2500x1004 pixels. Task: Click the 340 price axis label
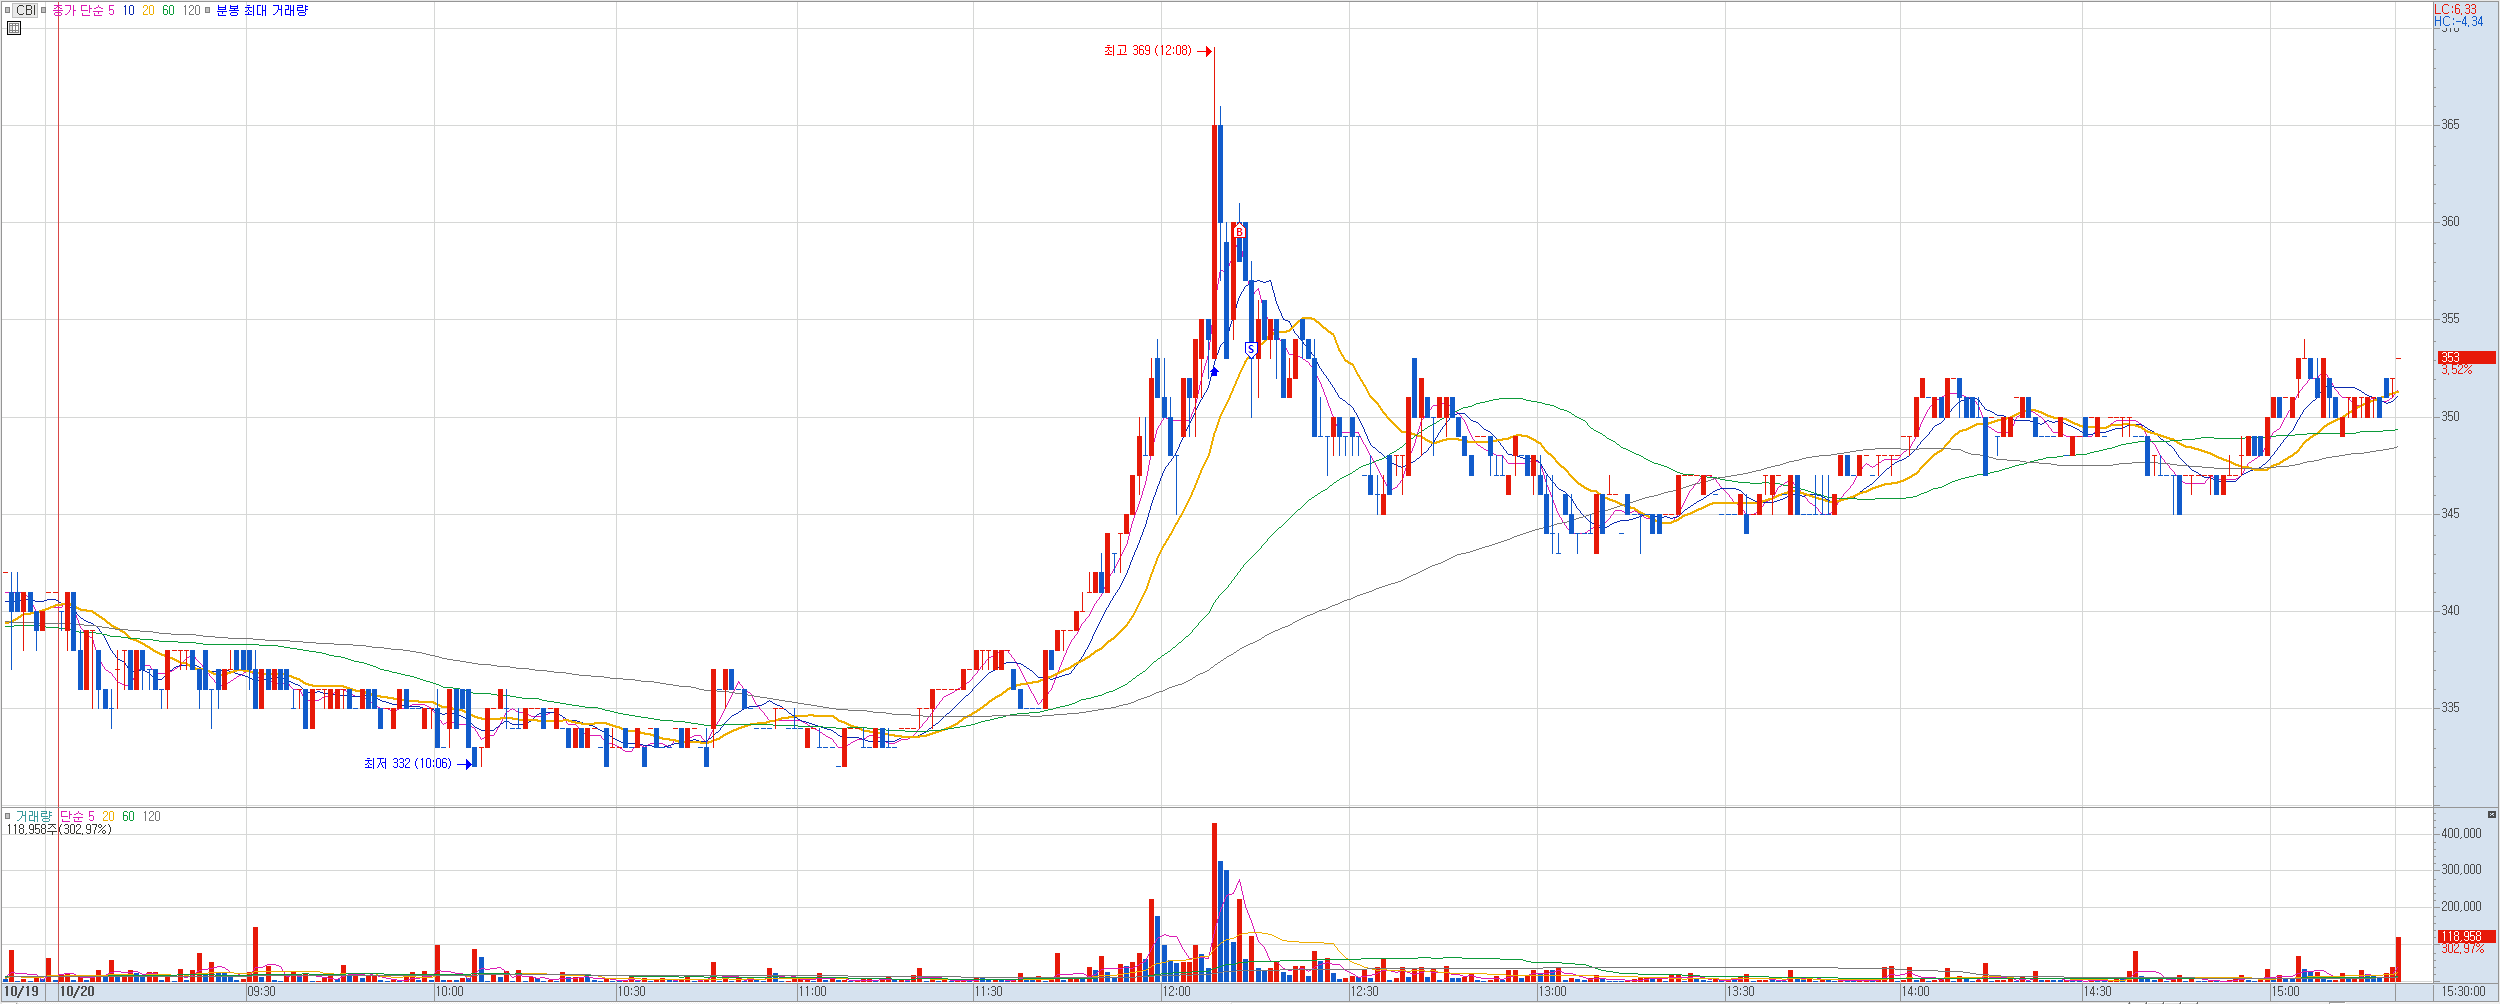[x=2450, y=610]
